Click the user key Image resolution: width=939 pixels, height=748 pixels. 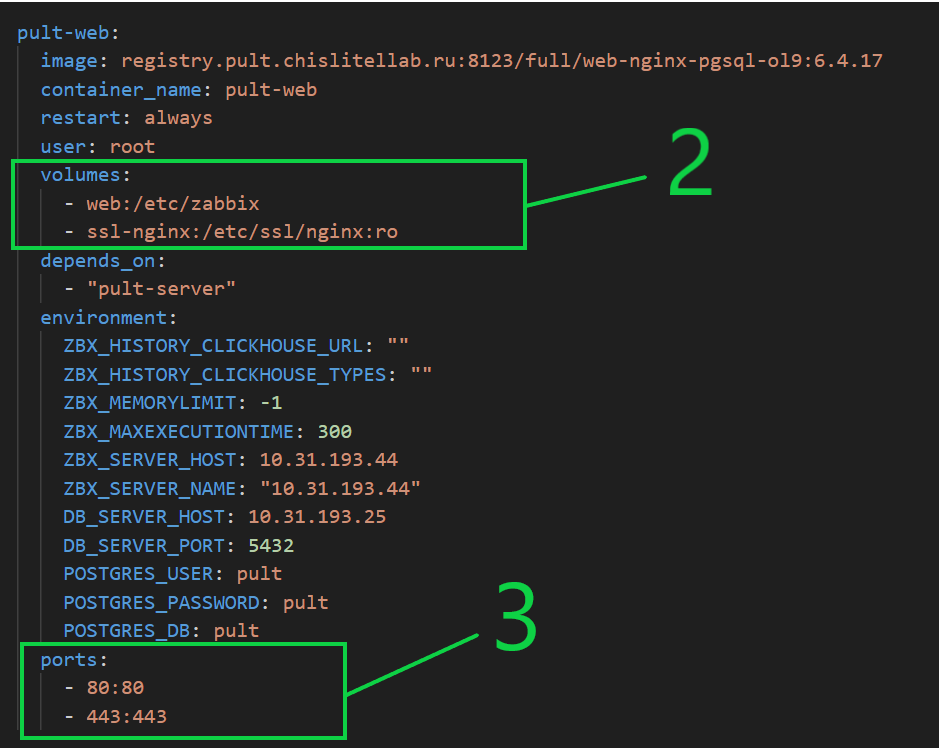pyautogui.click(x=63, y=147)
